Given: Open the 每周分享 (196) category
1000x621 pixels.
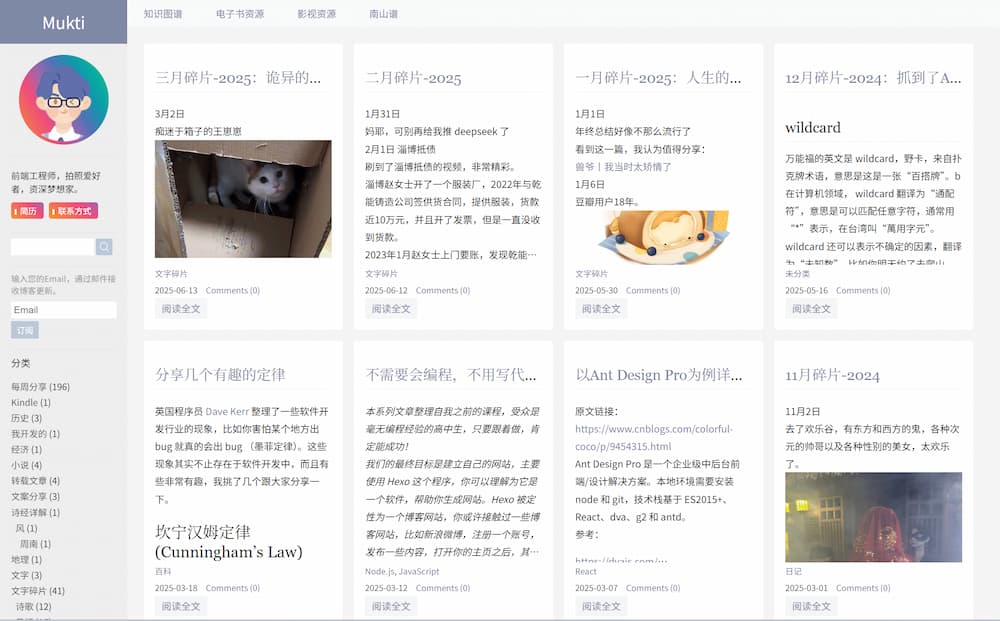Looking at the screenshot, I should click(x=40, y=387).
